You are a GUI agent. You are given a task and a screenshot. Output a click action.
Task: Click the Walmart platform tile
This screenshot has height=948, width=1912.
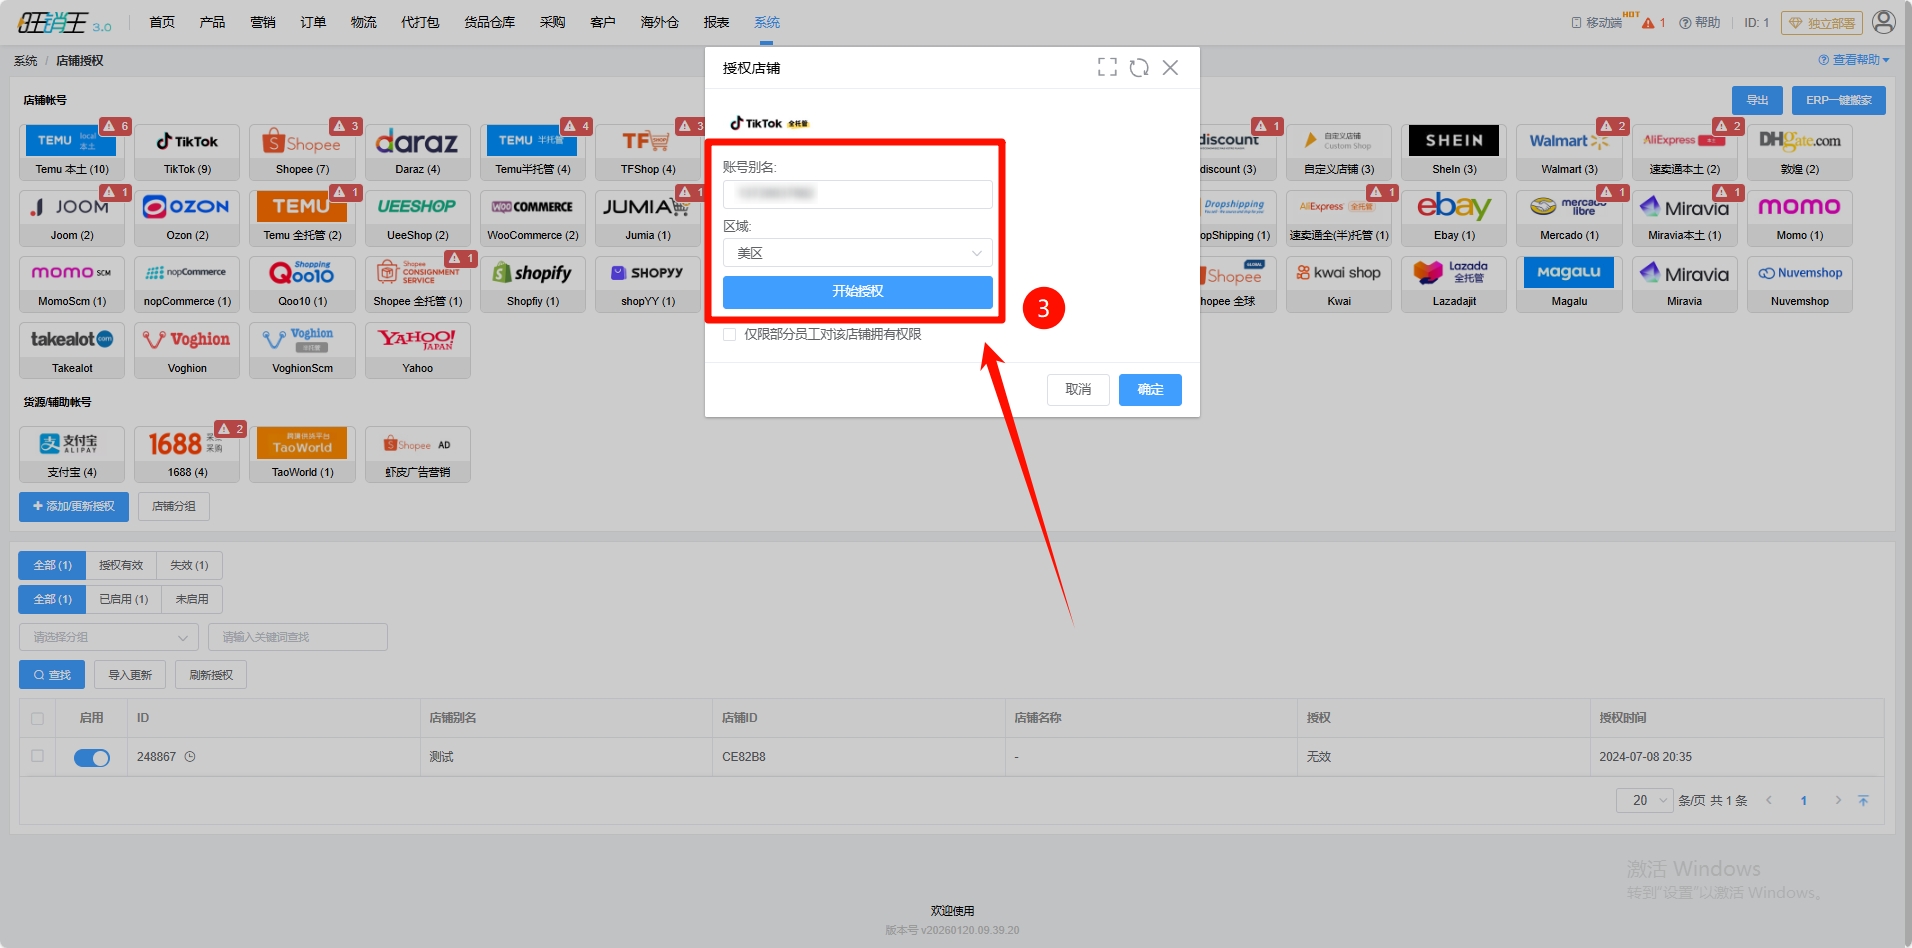(x=1569, y=152)
